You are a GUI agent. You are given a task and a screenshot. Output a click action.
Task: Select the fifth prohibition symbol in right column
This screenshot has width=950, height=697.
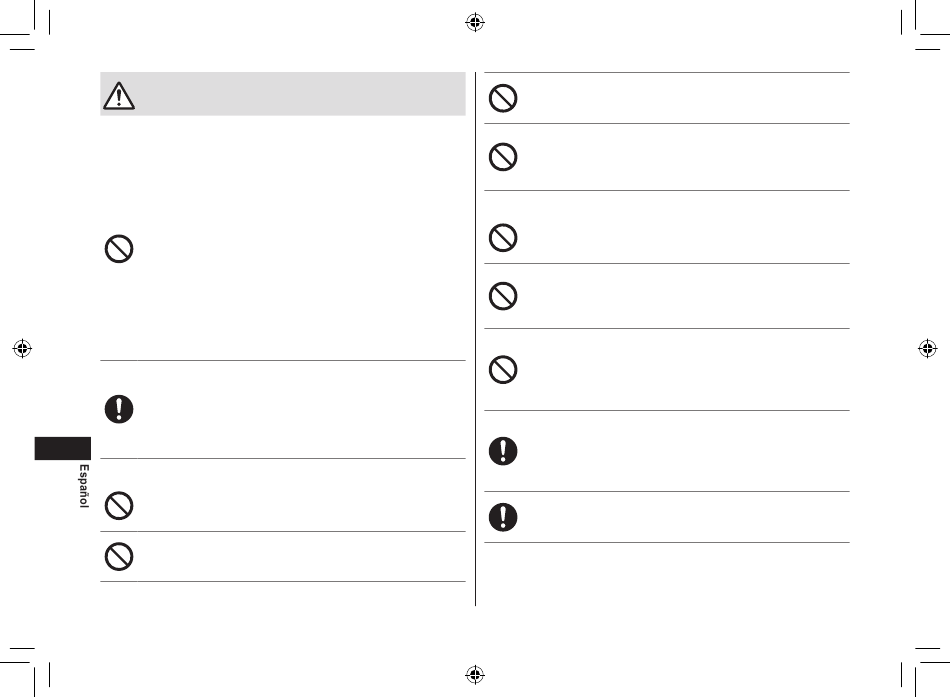point(503,370)
